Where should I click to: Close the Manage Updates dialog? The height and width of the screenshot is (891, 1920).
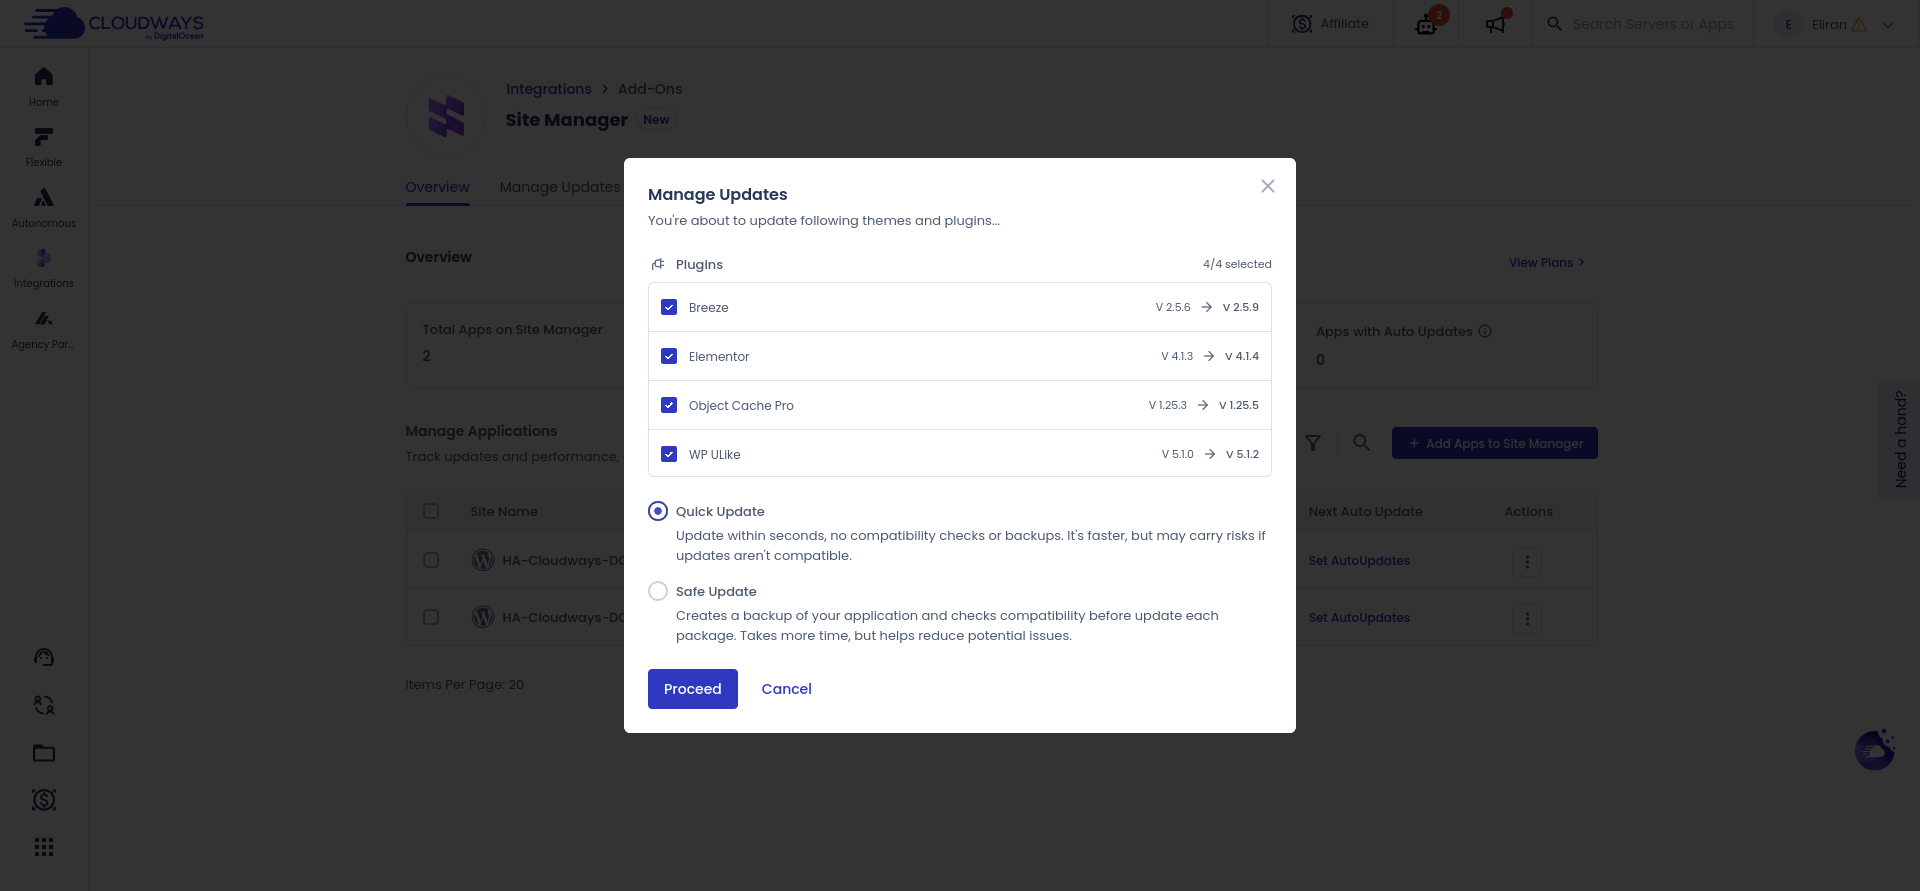(x=1267, y=186)
